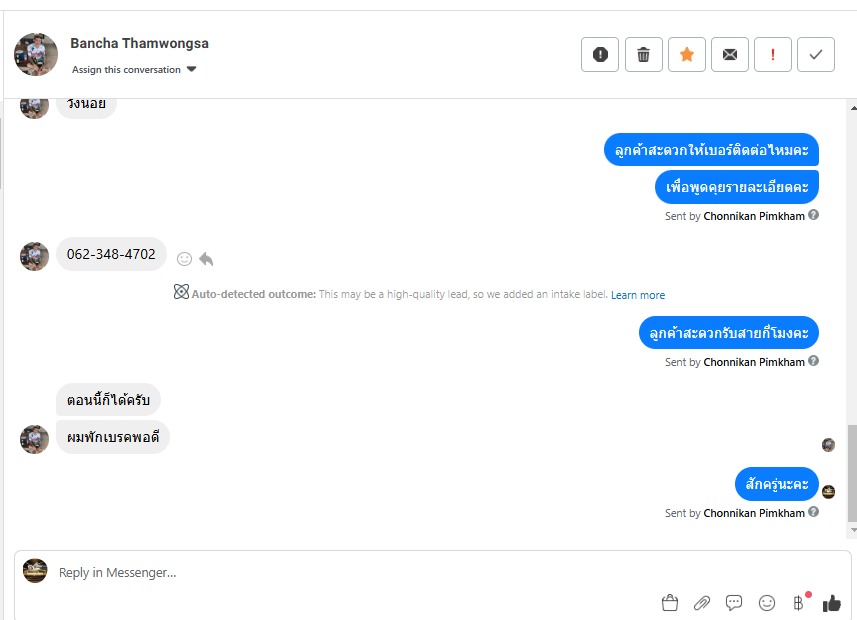The width and height of the screenshot is (857, 620).
Task: React to phone number message with emoji
Action: coord(184,259)
